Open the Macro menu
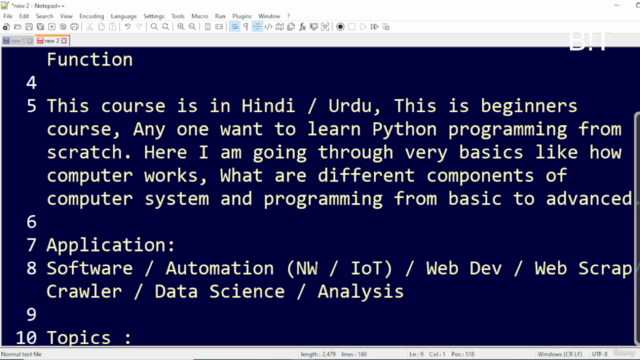The width and height of the screenshot is (640, 360). pyautogui.click(x=200, y=16)
